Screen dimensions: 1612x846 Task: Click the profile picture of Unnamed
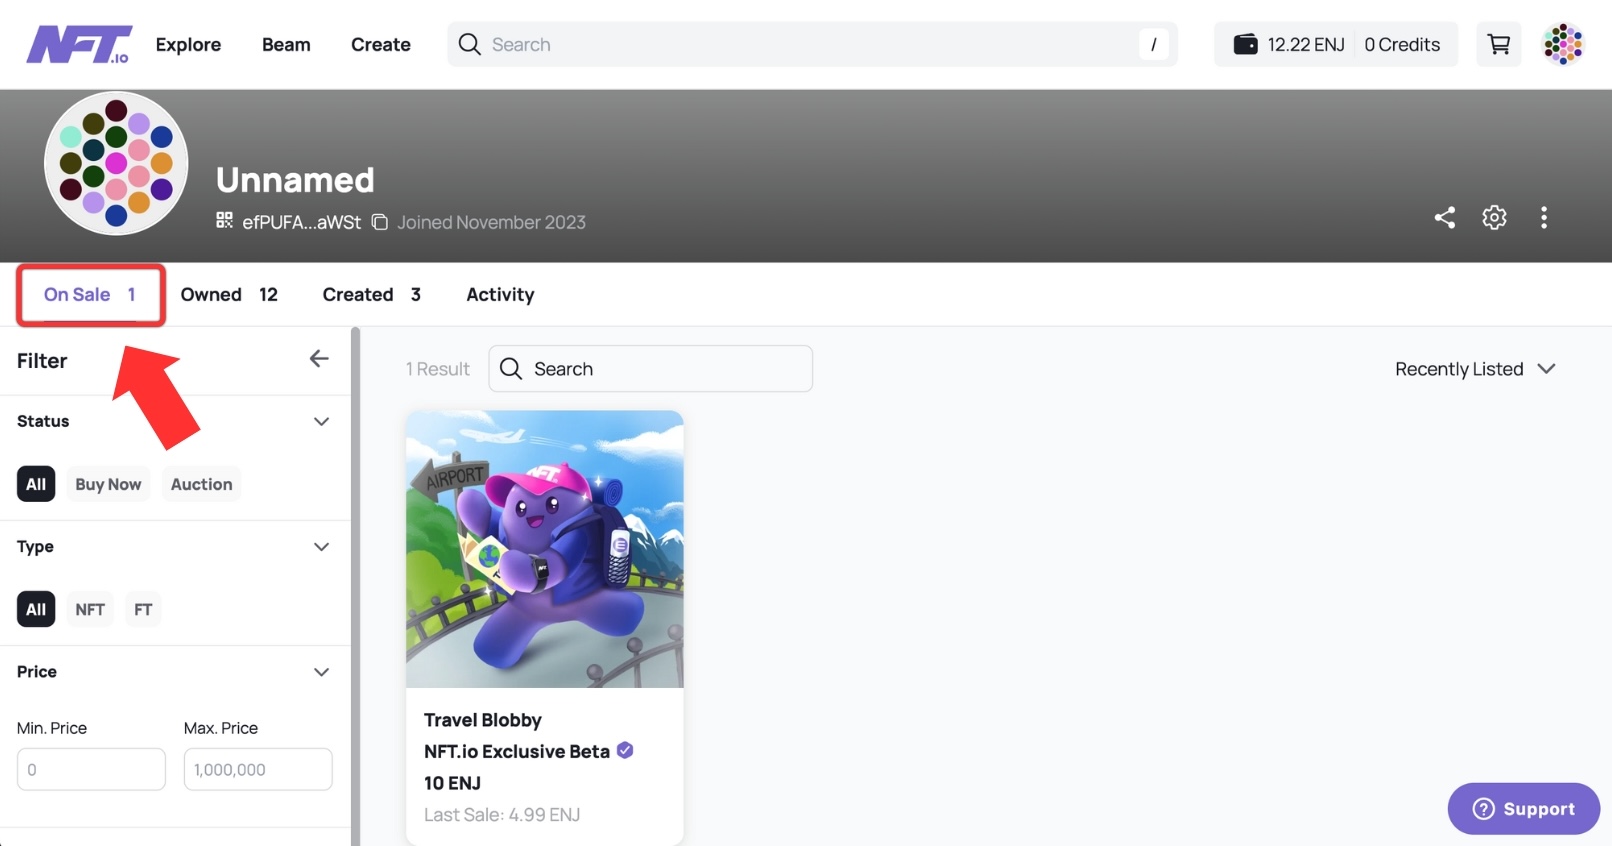[x=116, y=163]
